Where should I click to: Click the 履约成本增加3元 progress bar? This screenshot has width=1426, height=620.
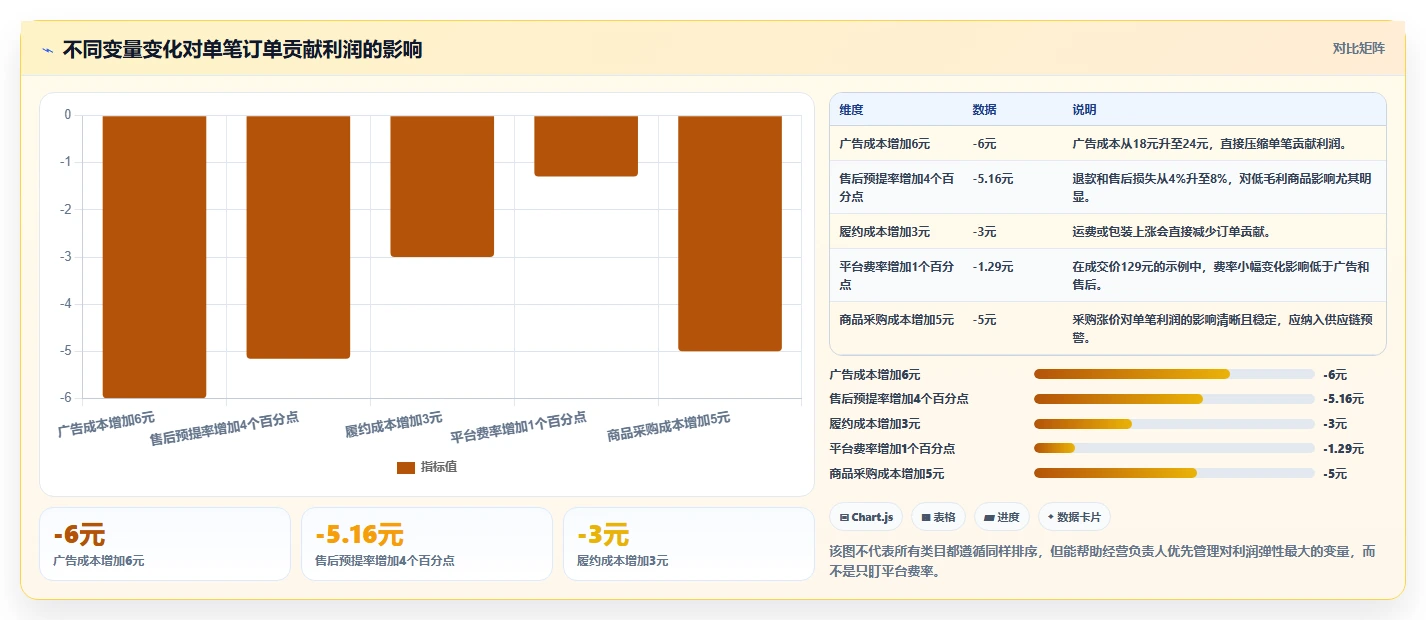(1174, 423)
